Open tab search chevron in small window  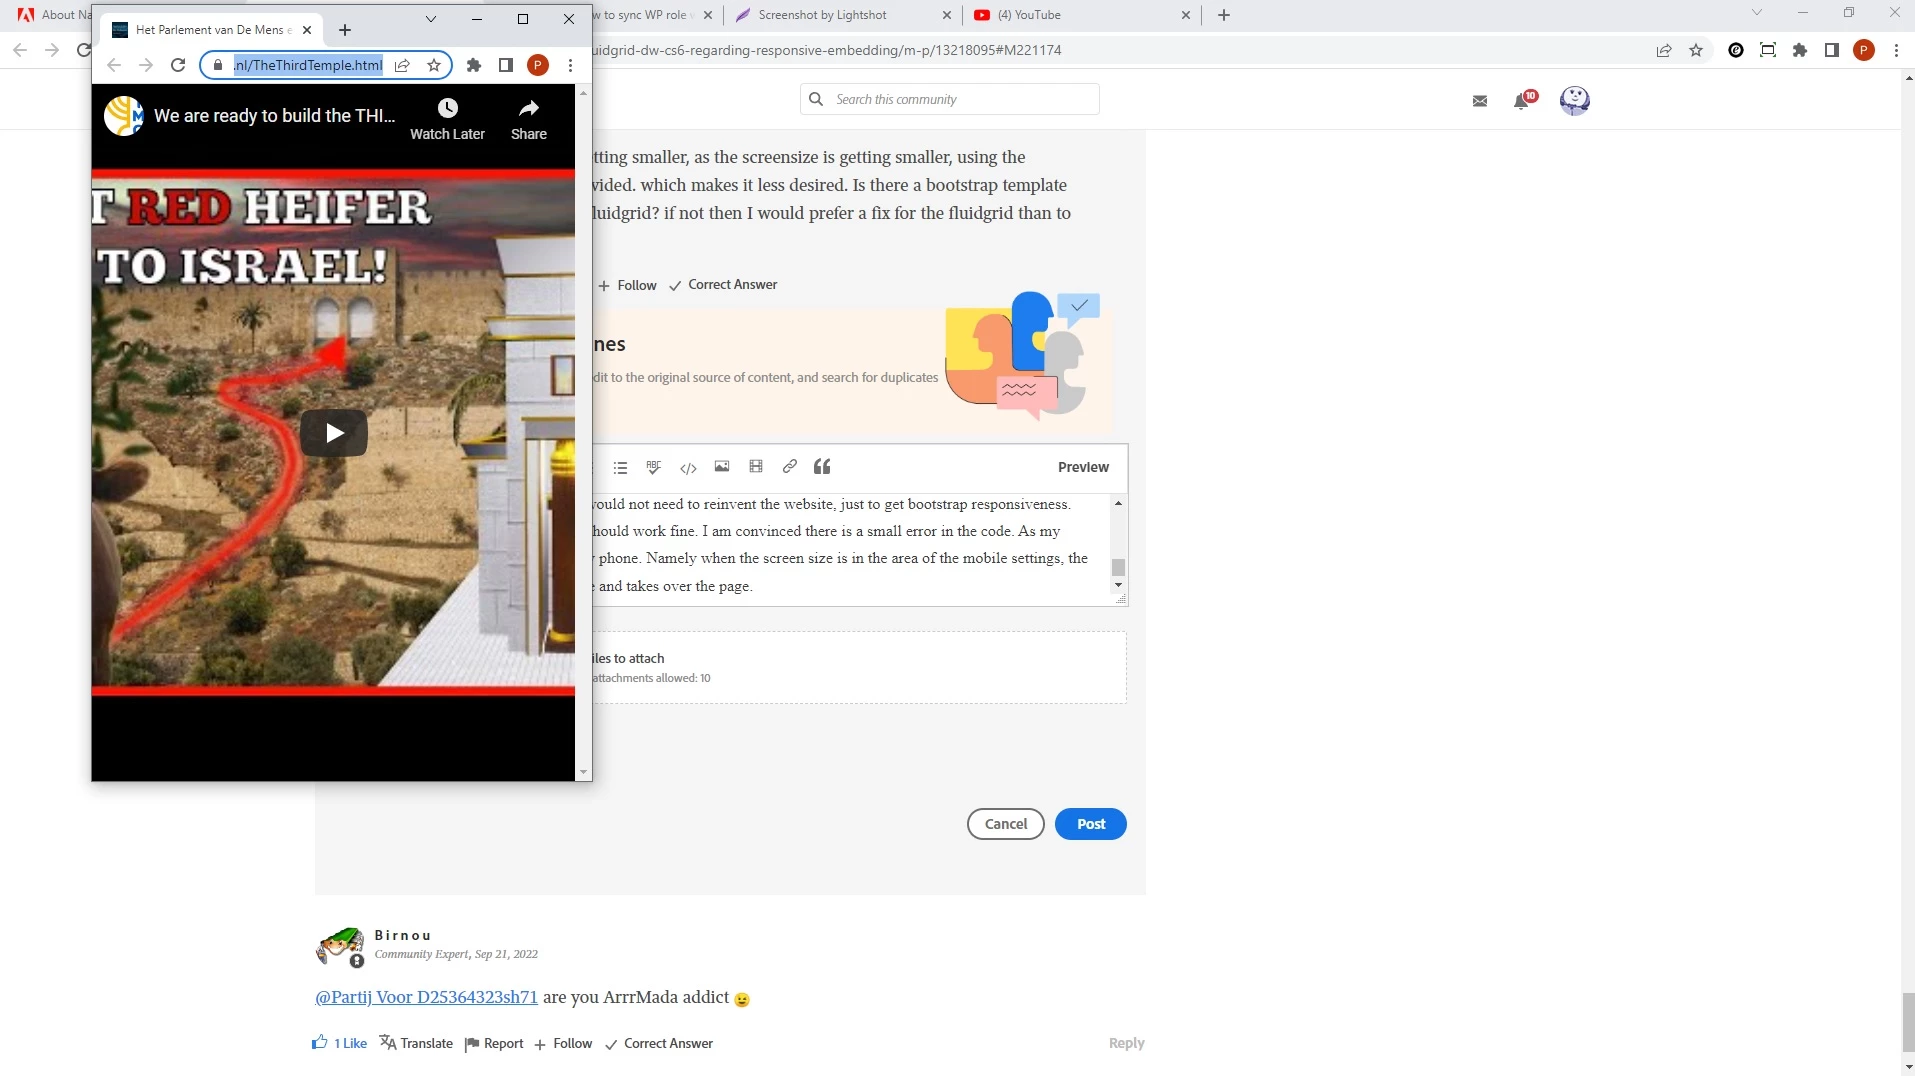pos(430,19)
